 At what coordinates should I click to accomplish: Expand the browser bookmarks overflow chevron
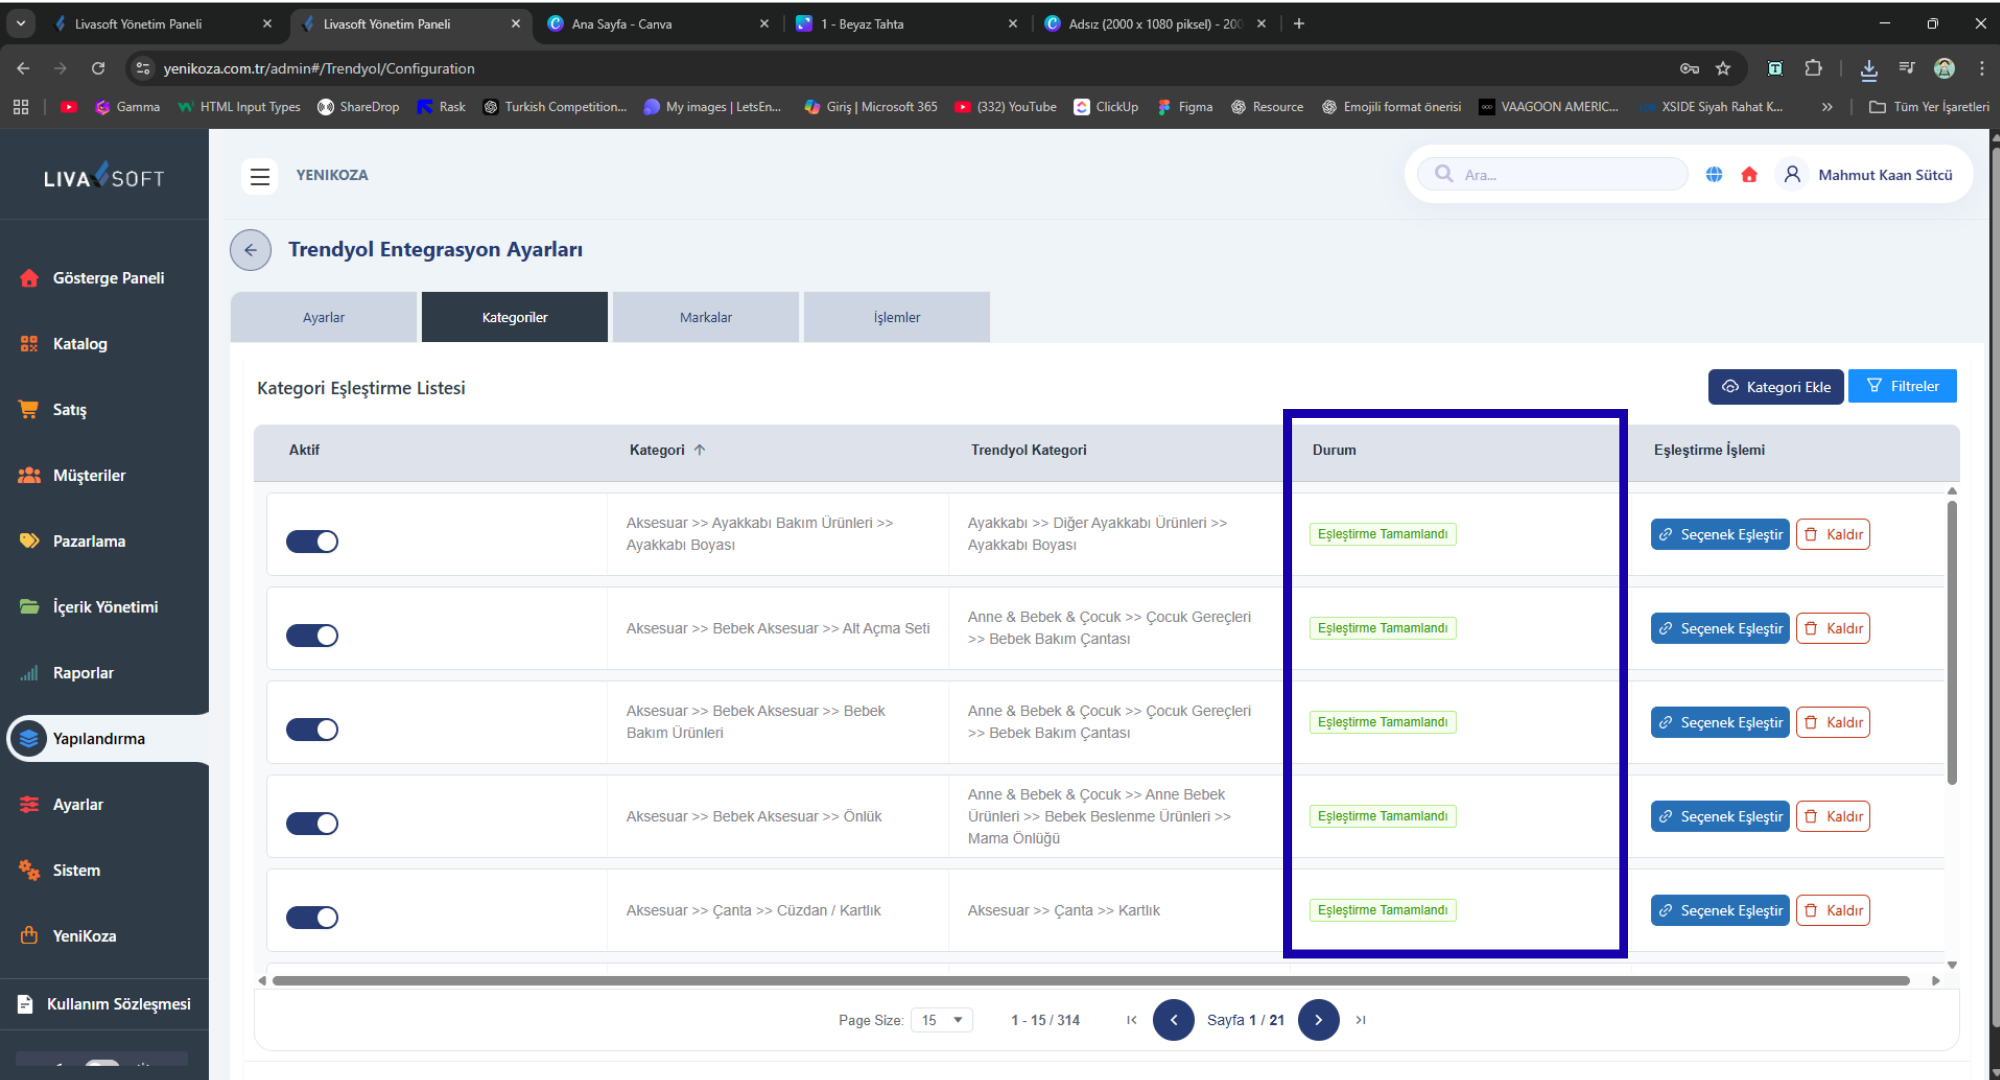(x=1827, y=107)
